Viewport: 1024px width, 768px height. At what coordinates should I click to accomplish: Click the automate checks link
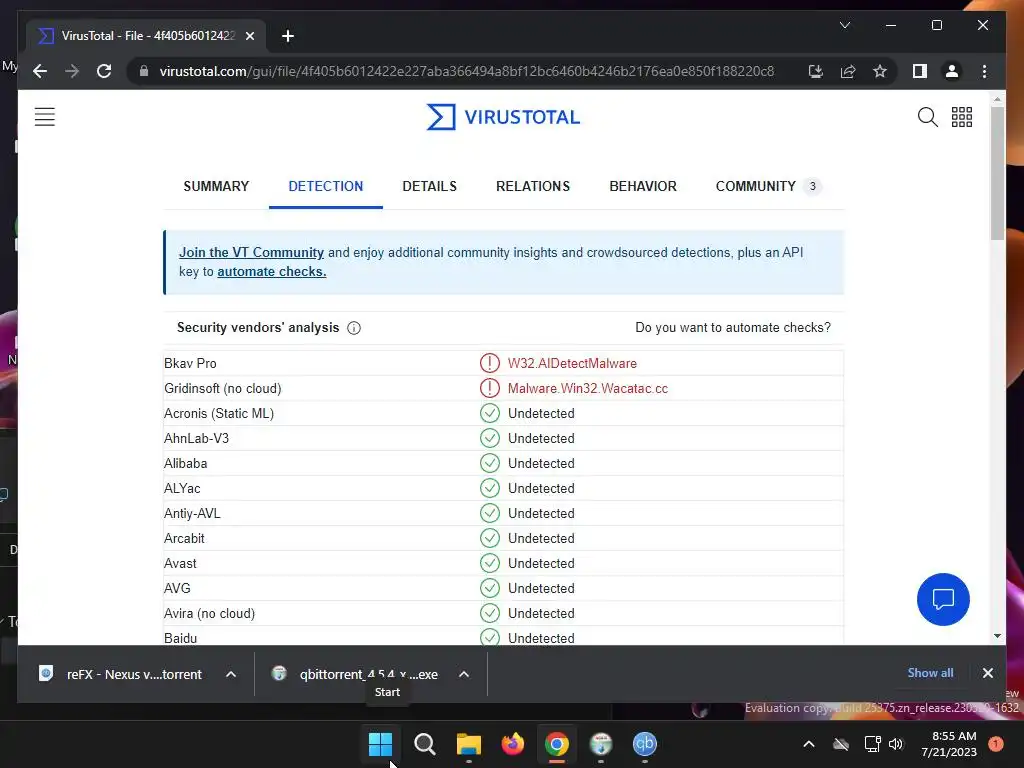[272, 272]
